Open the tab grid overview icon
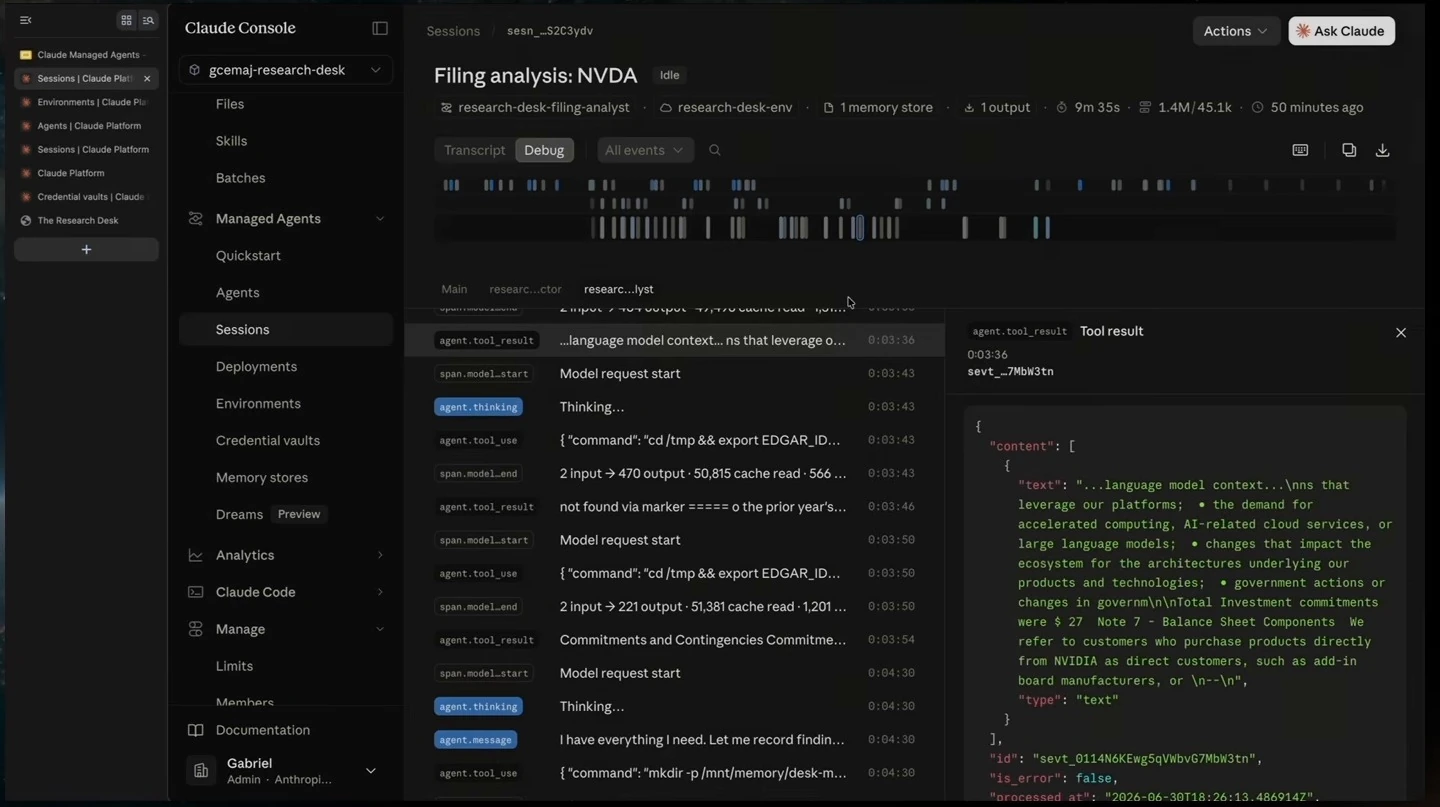This screenshot has height=807, width=1440. coord(126,20)
